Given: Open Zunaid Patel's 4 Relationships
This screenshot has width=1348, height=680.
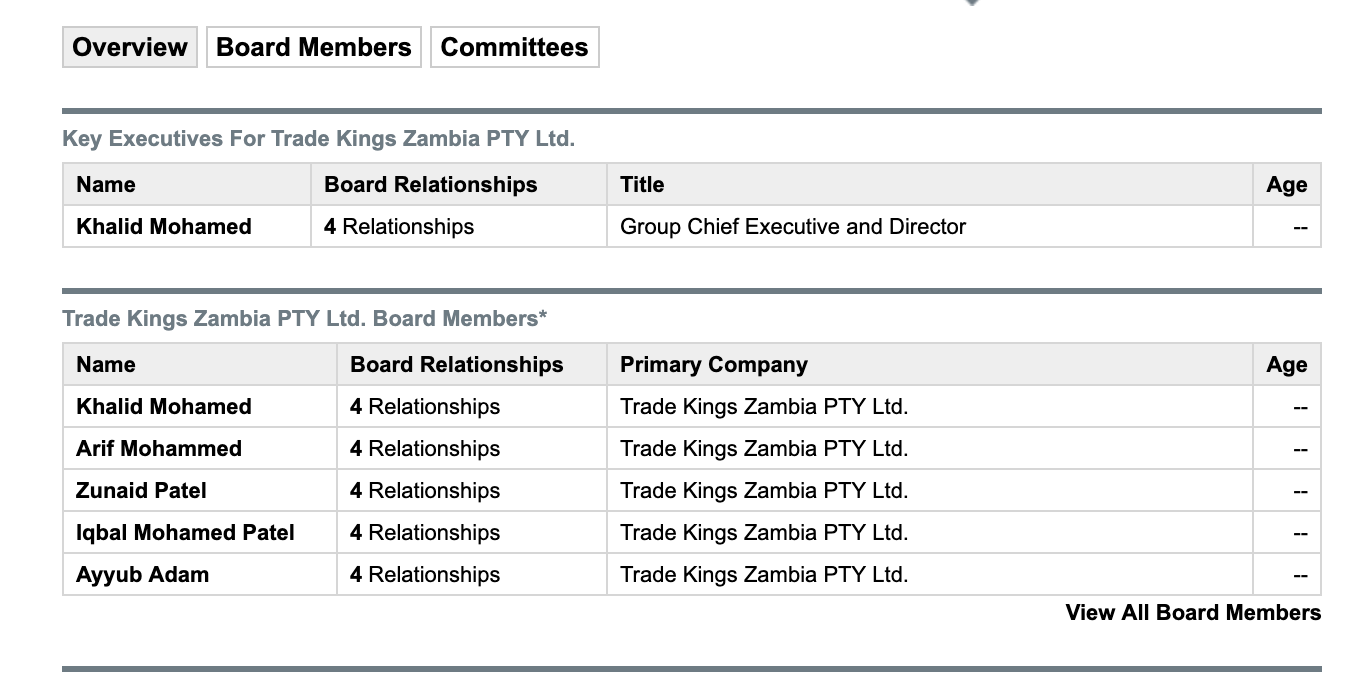Looking at the screenshot, I should pyautogui.click(x=425, y=491).
